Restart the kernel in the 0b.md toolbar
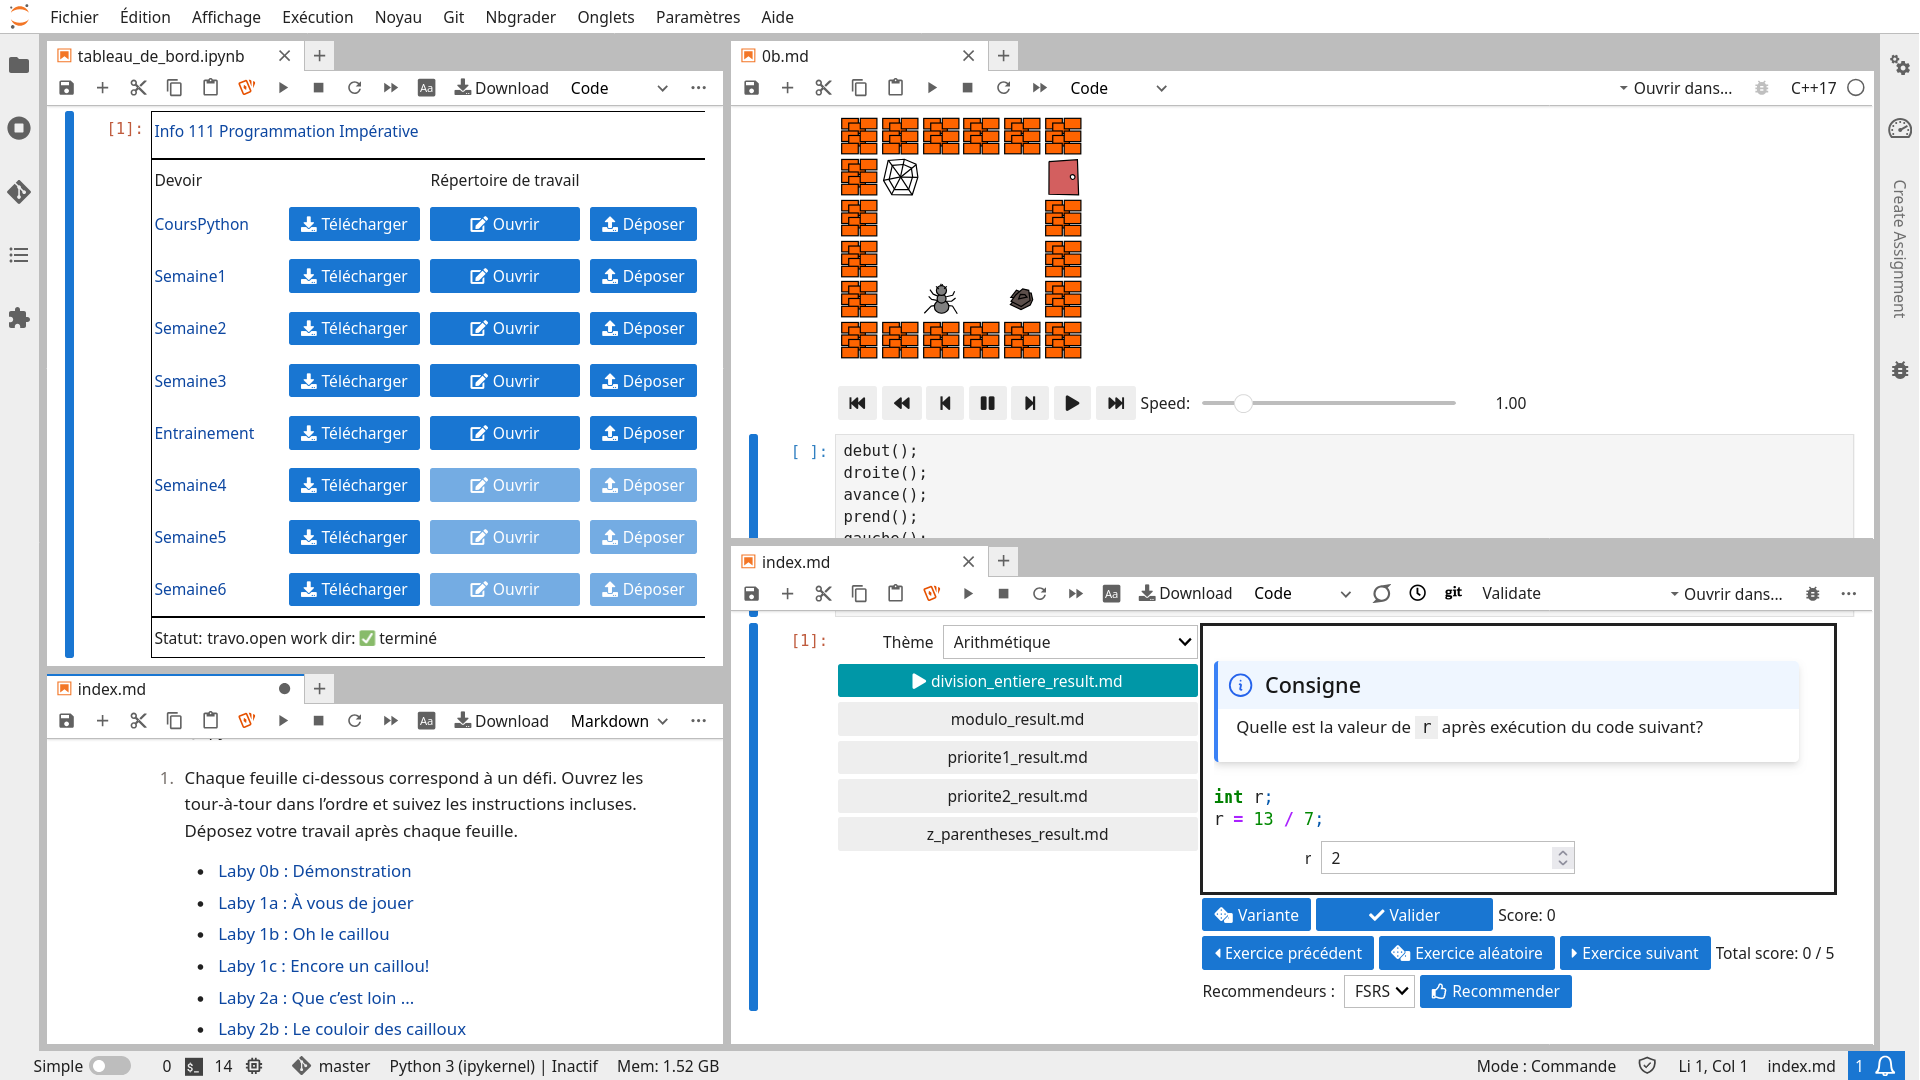This screenshot has height=1080, width=1920. point(1003,88)
